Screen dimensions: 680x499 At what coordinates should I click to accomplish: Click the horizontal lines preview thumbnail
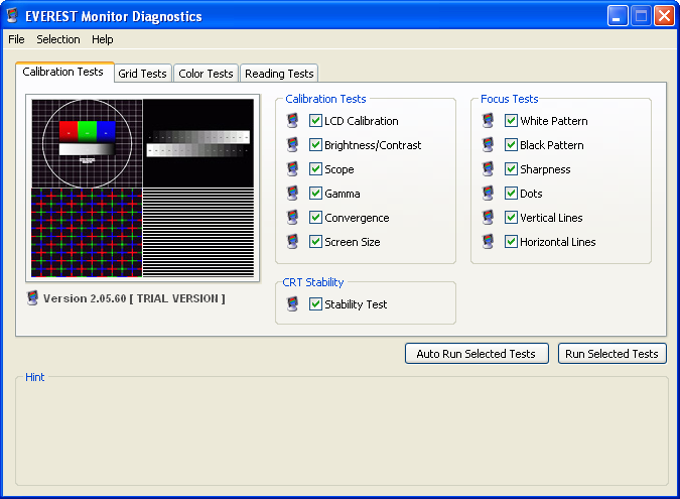click(x=198, y=232)
